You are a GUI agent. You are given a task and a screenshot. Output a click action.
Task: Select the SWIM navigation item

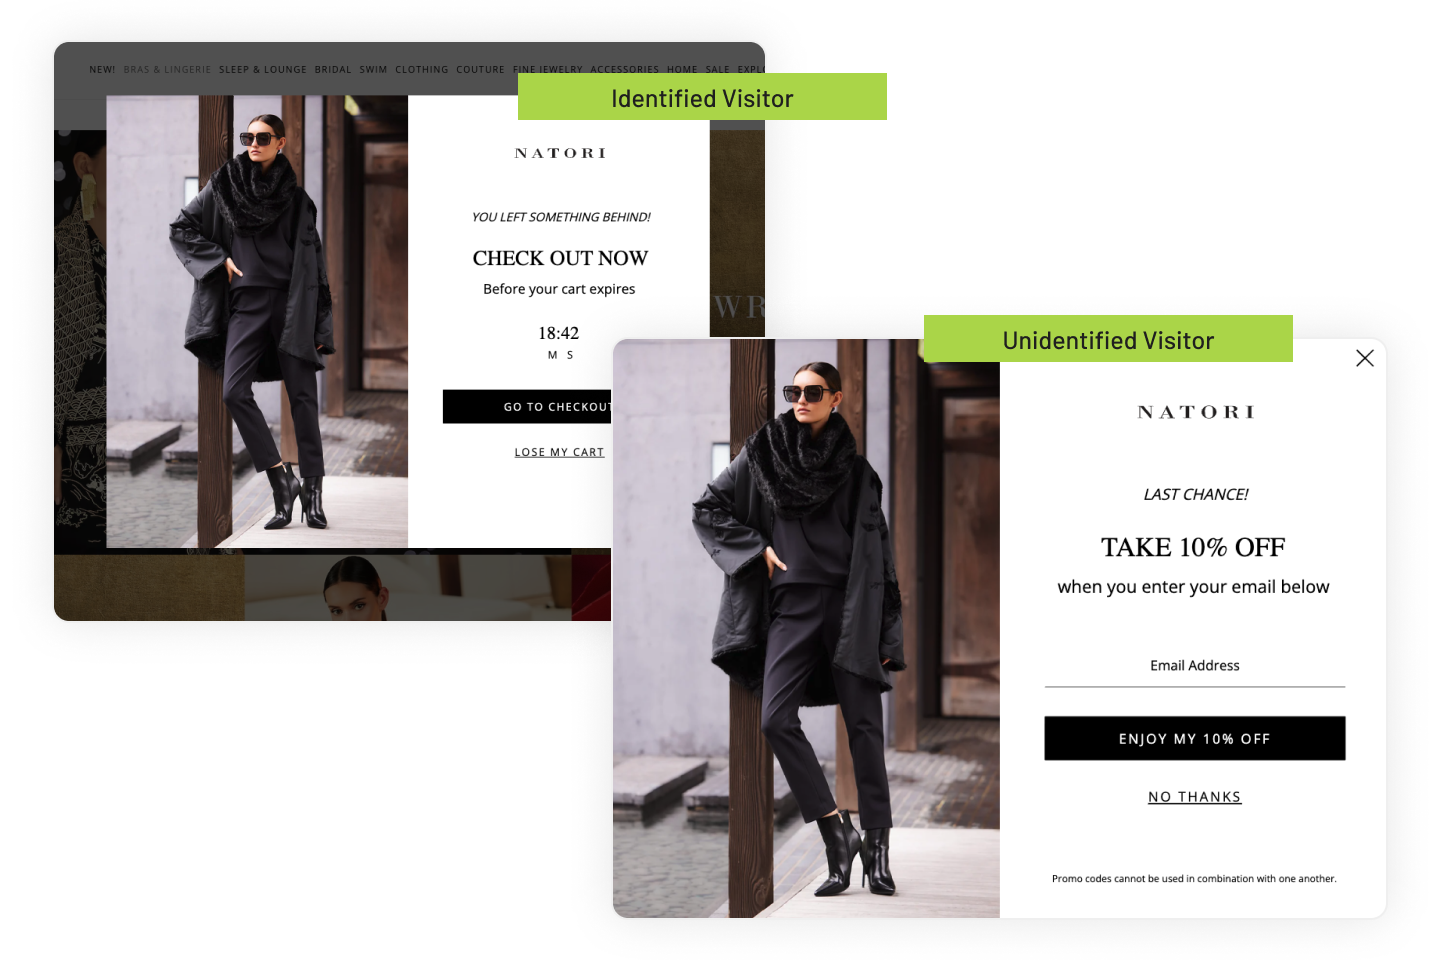[x=373, y=70]
